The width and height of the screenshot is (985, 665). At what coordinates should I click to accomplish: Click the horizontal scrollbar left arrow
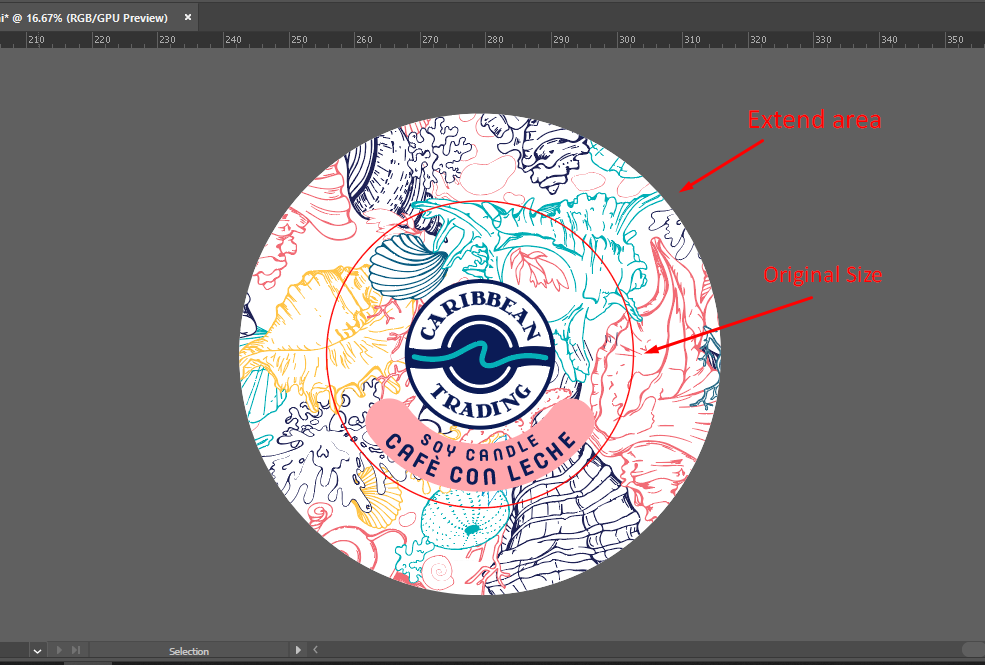pyautogui.click(x=315, y=650)
